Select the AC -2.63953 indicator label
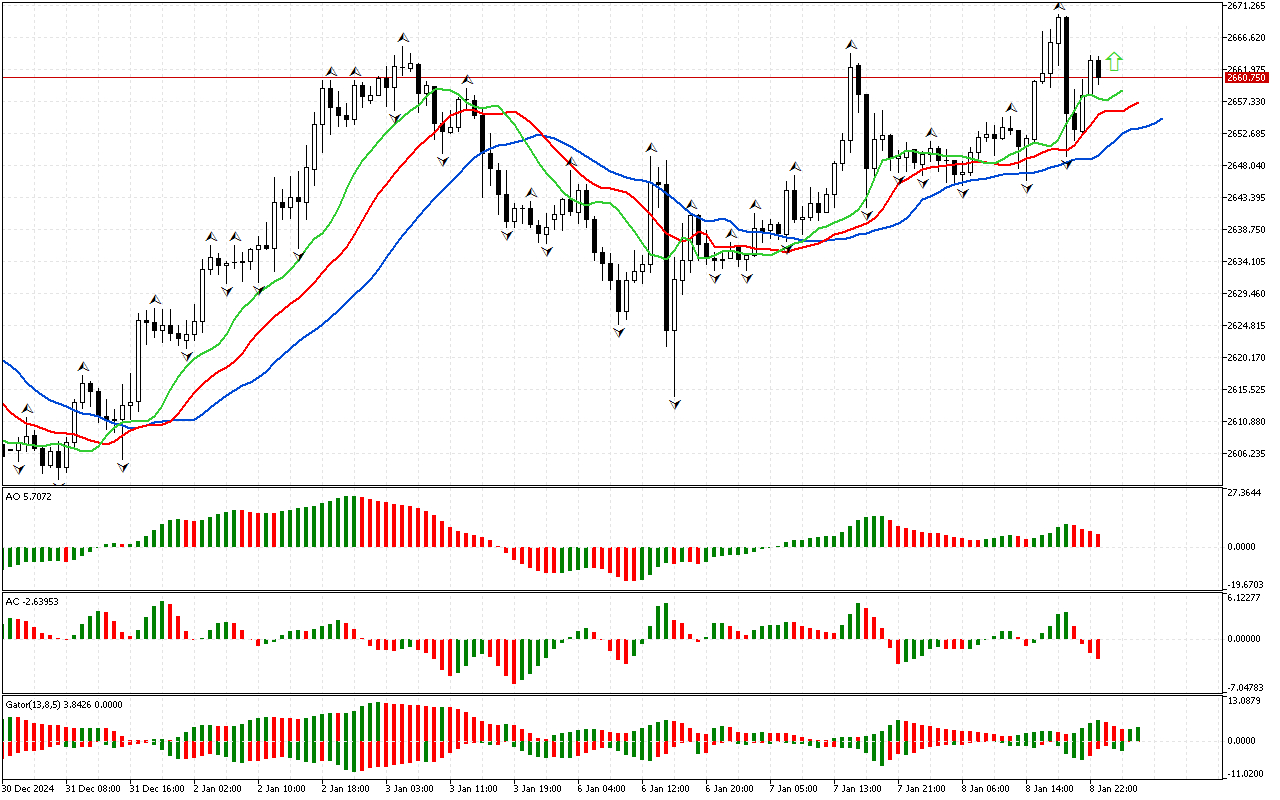 click(x=32, y=601)
